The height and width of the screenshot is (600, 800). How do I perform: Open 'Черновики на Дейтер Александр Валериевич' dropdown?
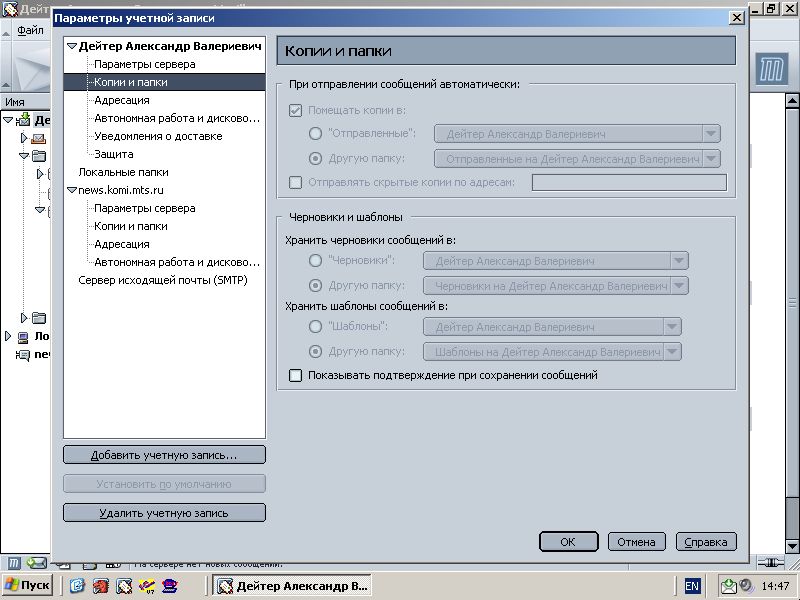(x=556, y=286)
